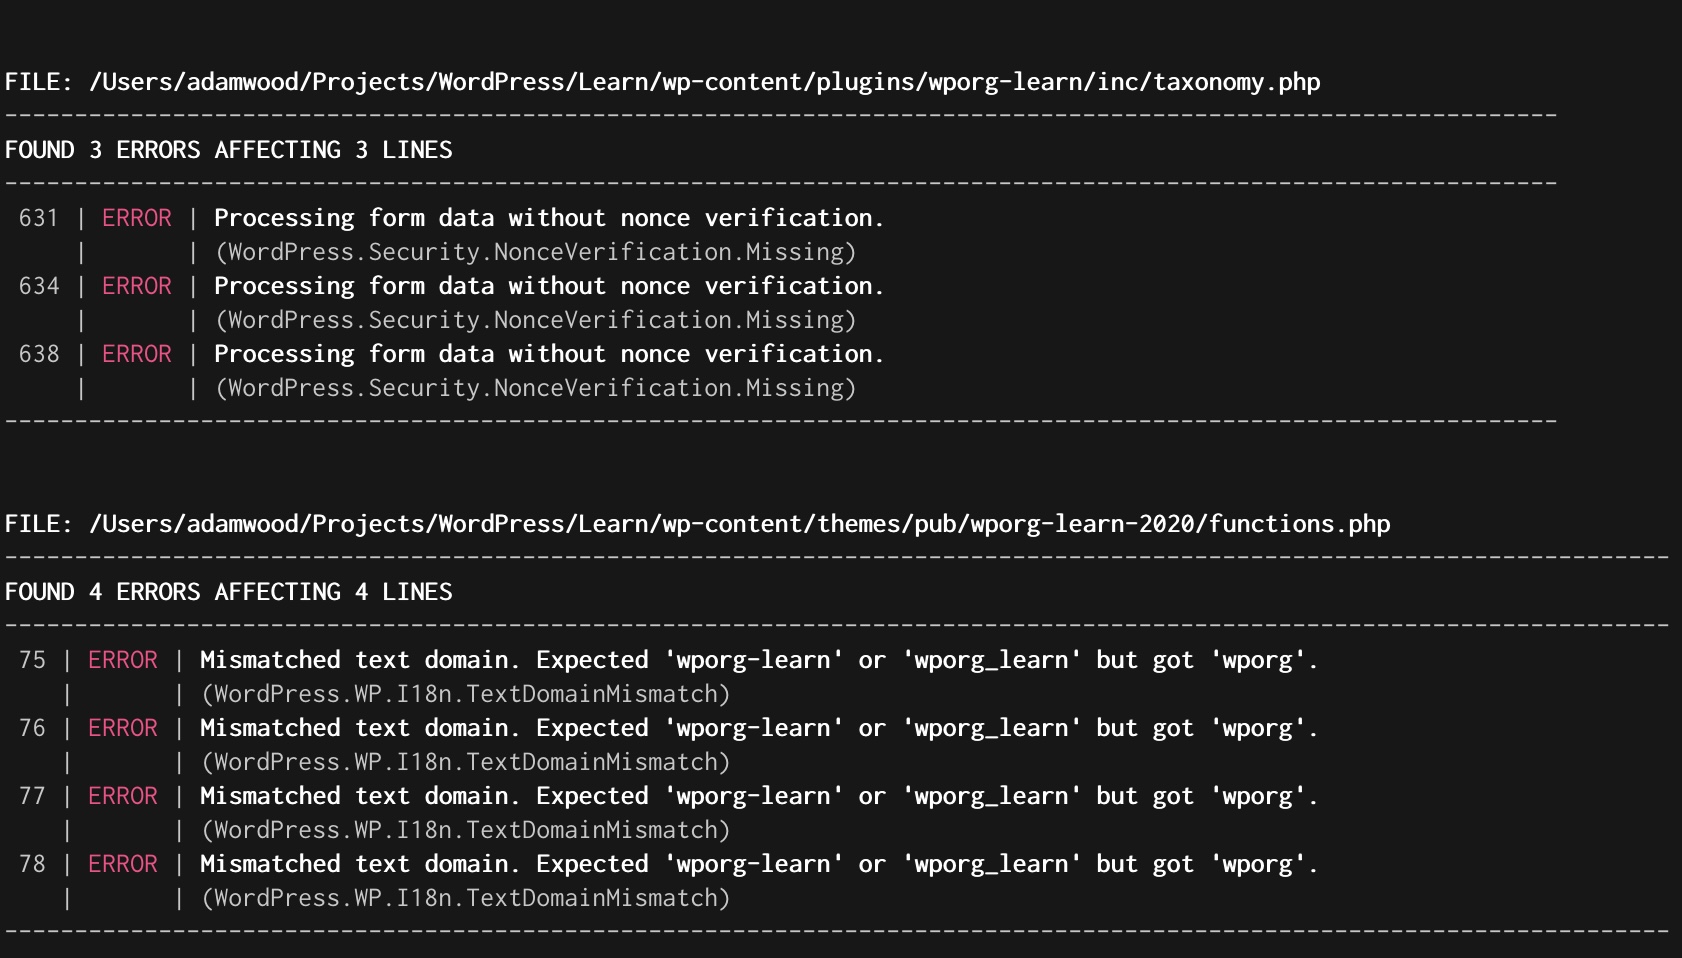Click the NonceVerification.Missing sniff code under line 634
Viewport: 1682px width, 958px height.
point(536,320)
